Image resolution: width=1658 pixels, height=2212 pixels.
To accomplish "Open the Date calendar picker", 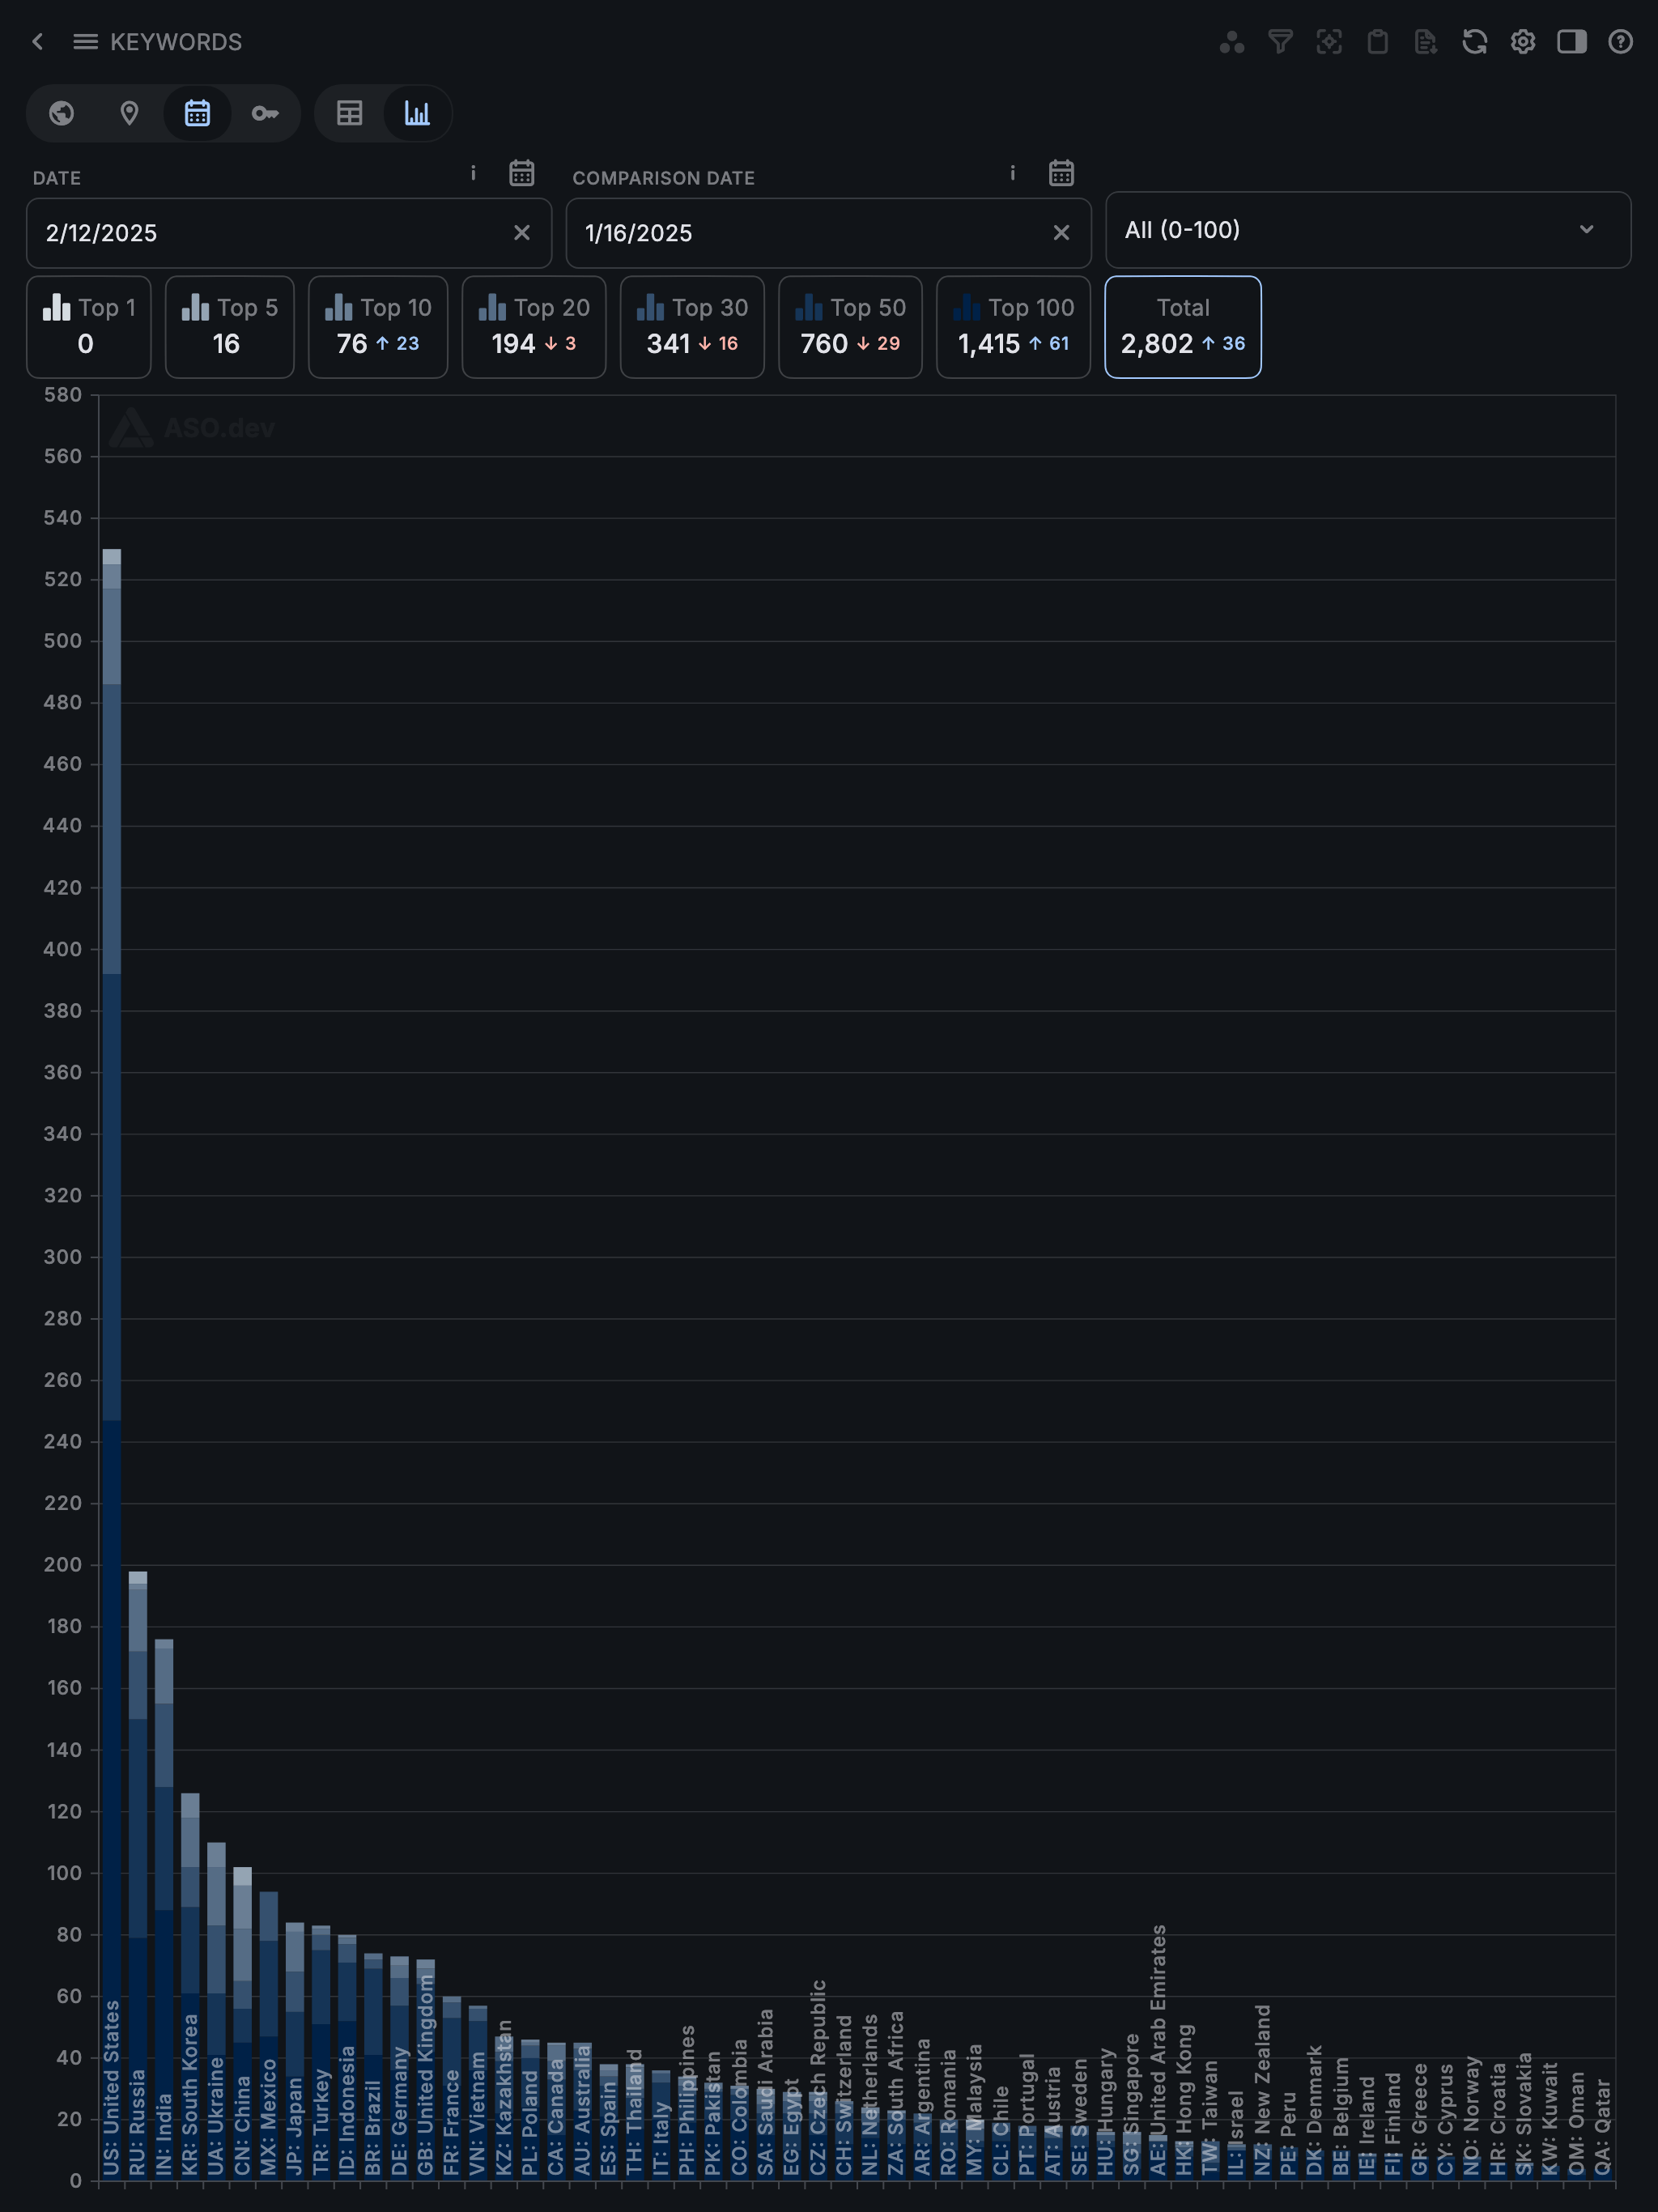I will [x=521, y=173].
